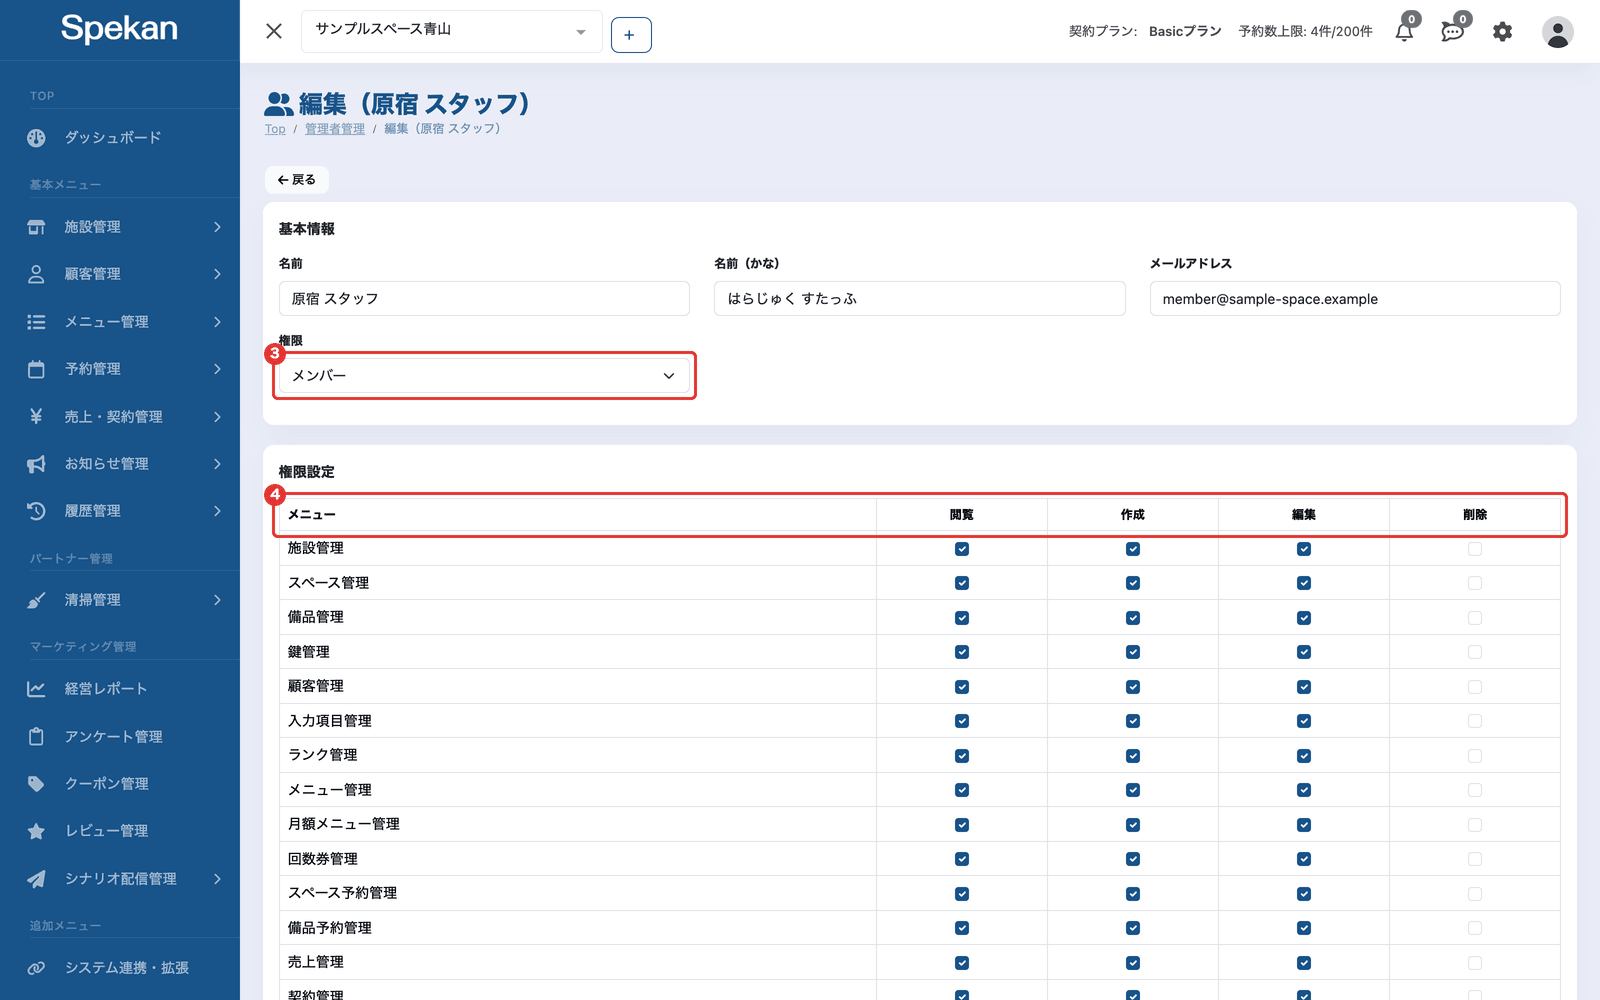Click the 顧客管理 person icon

click(36, 274)
